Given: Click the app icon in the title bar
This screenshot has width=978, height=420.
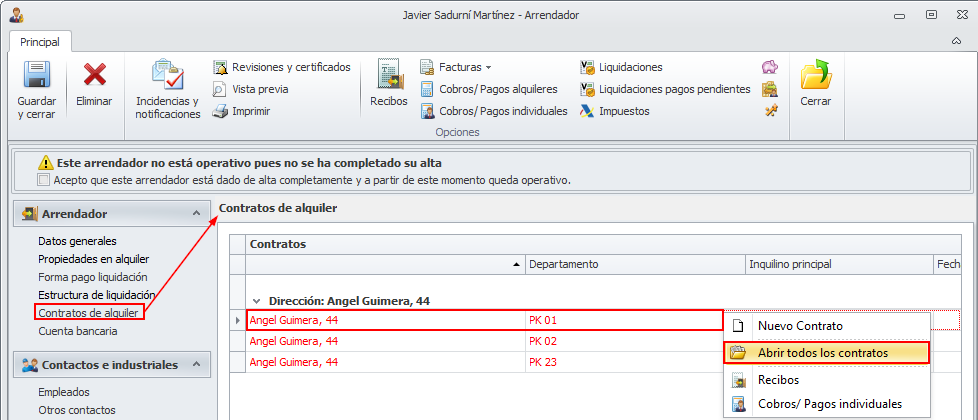Looking at the screenshot, I should pyautogui.click(x=16, y=14).
